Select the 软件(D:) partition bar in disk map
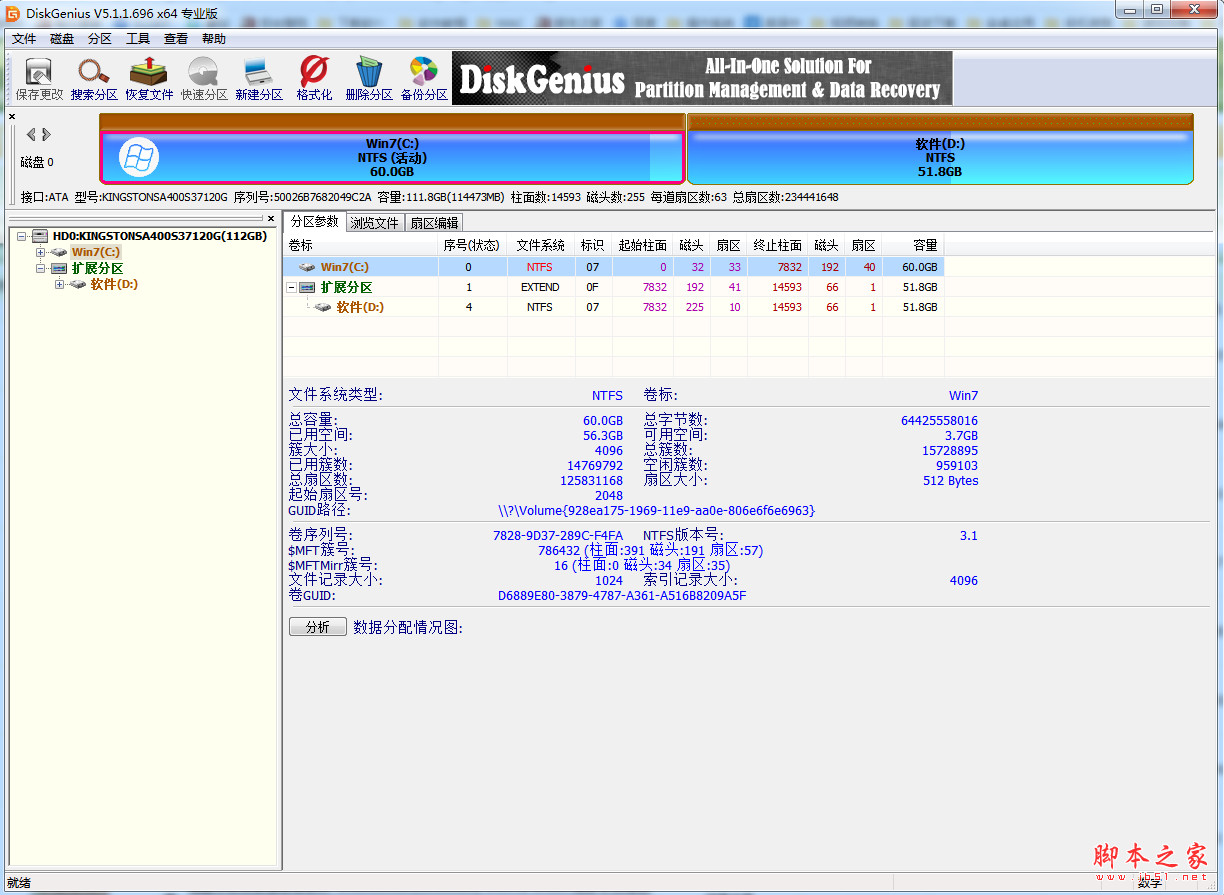Screen dimensions: 1224x895 click(940, 158)
